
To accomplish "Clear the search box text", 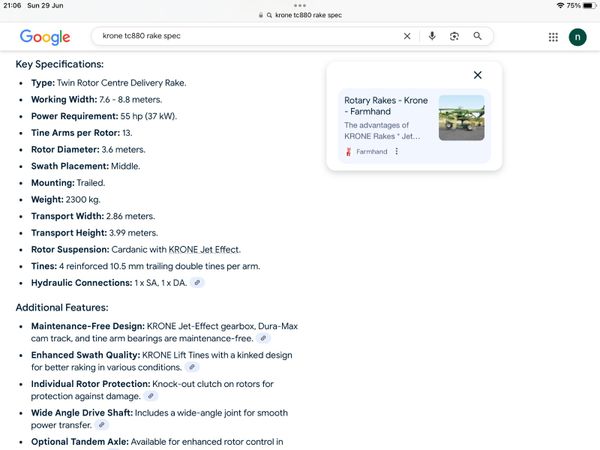I will tap(407, 36).
